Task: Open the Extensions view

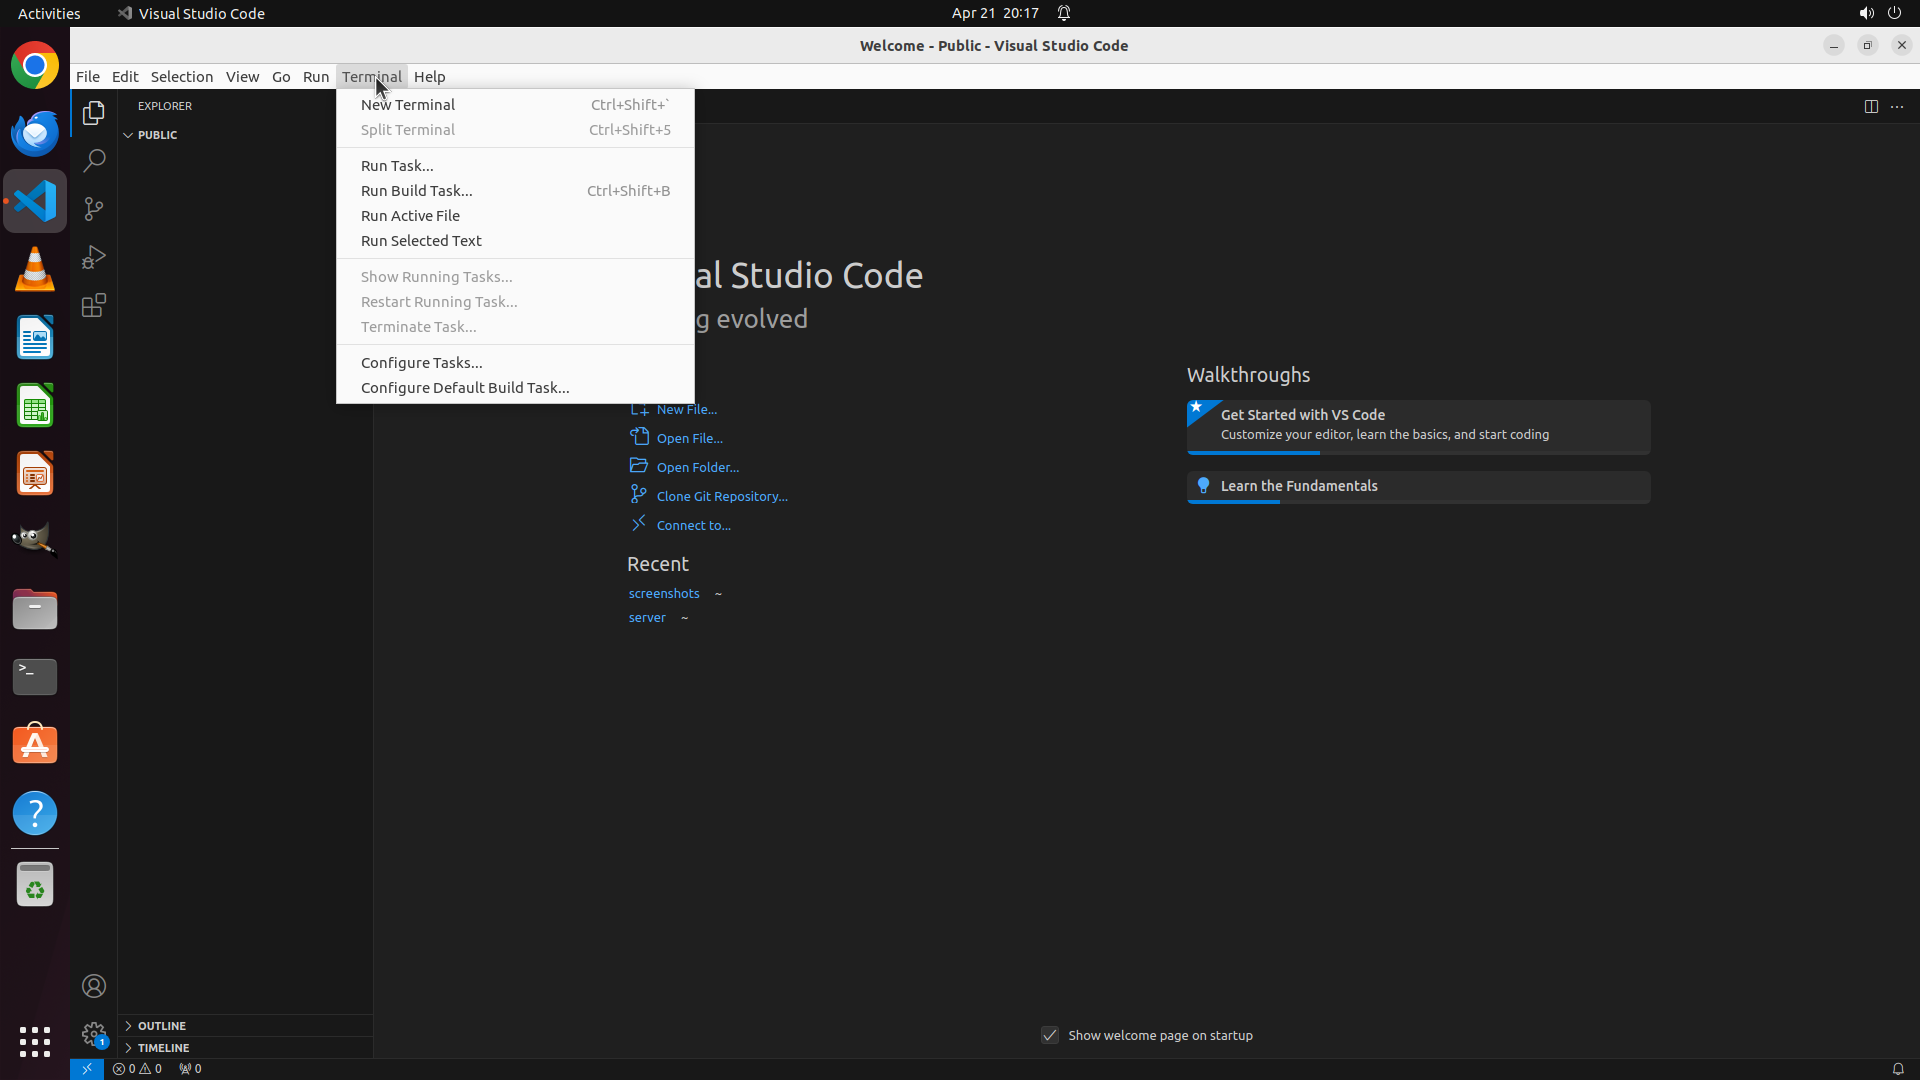Action: pos(94,305)
